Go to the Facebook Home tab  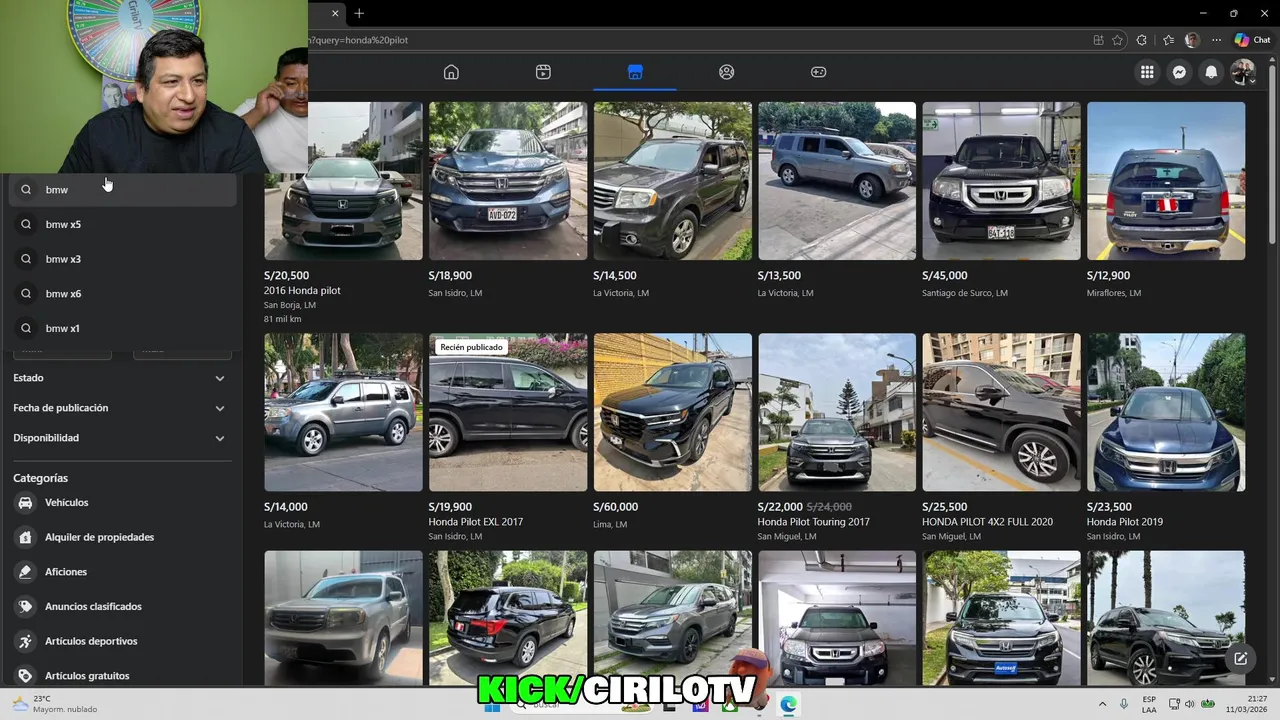(451, 72)
